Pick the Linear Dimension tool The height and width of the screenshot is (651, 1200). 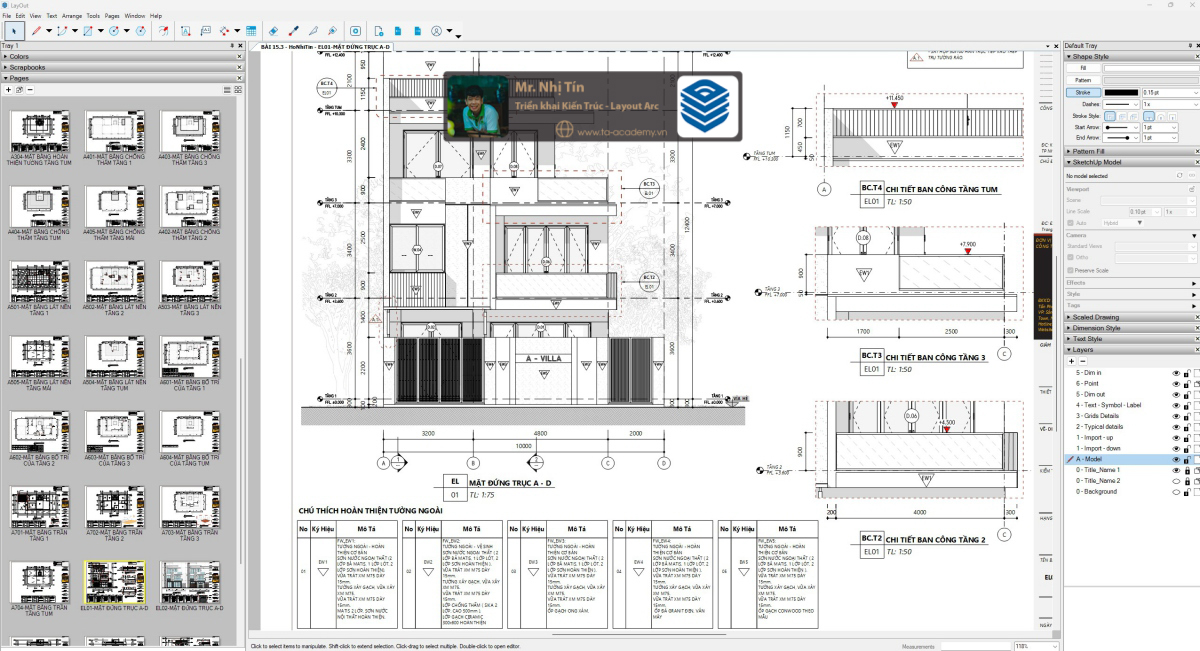point(225,31)
